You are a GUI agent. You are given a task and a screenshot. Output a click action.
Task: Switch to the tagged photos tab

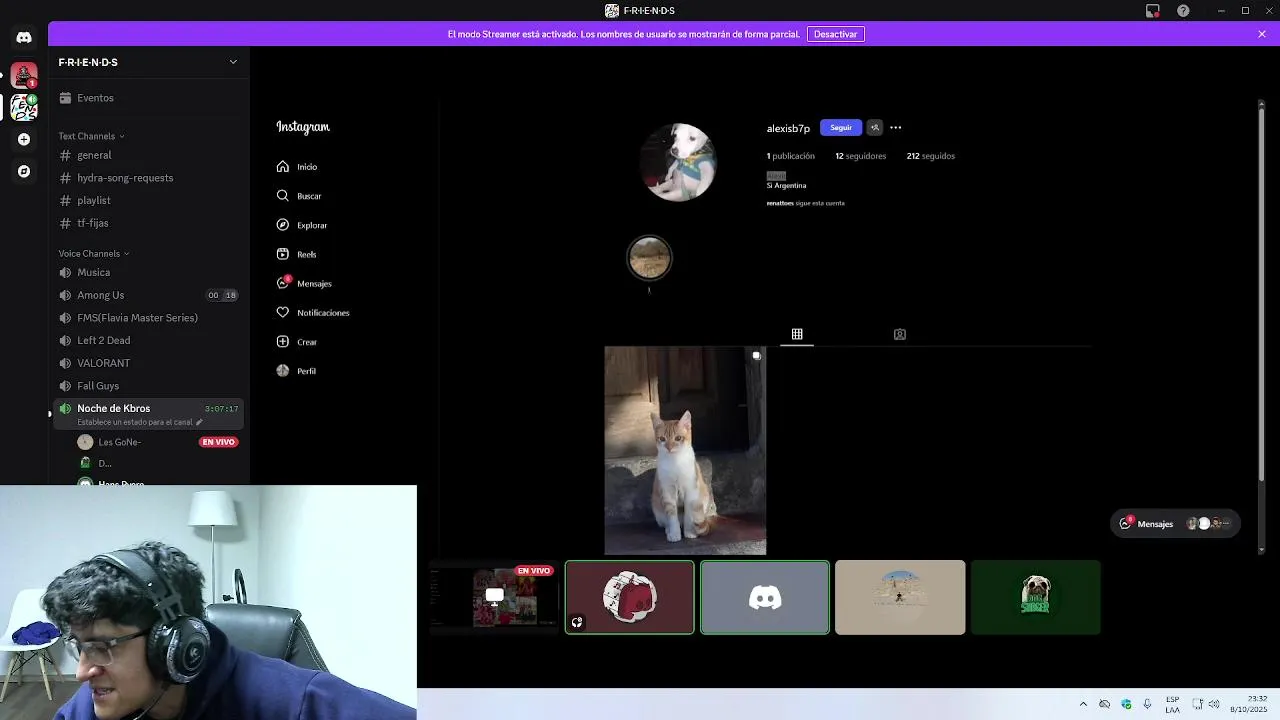click(x=900, y=334)
